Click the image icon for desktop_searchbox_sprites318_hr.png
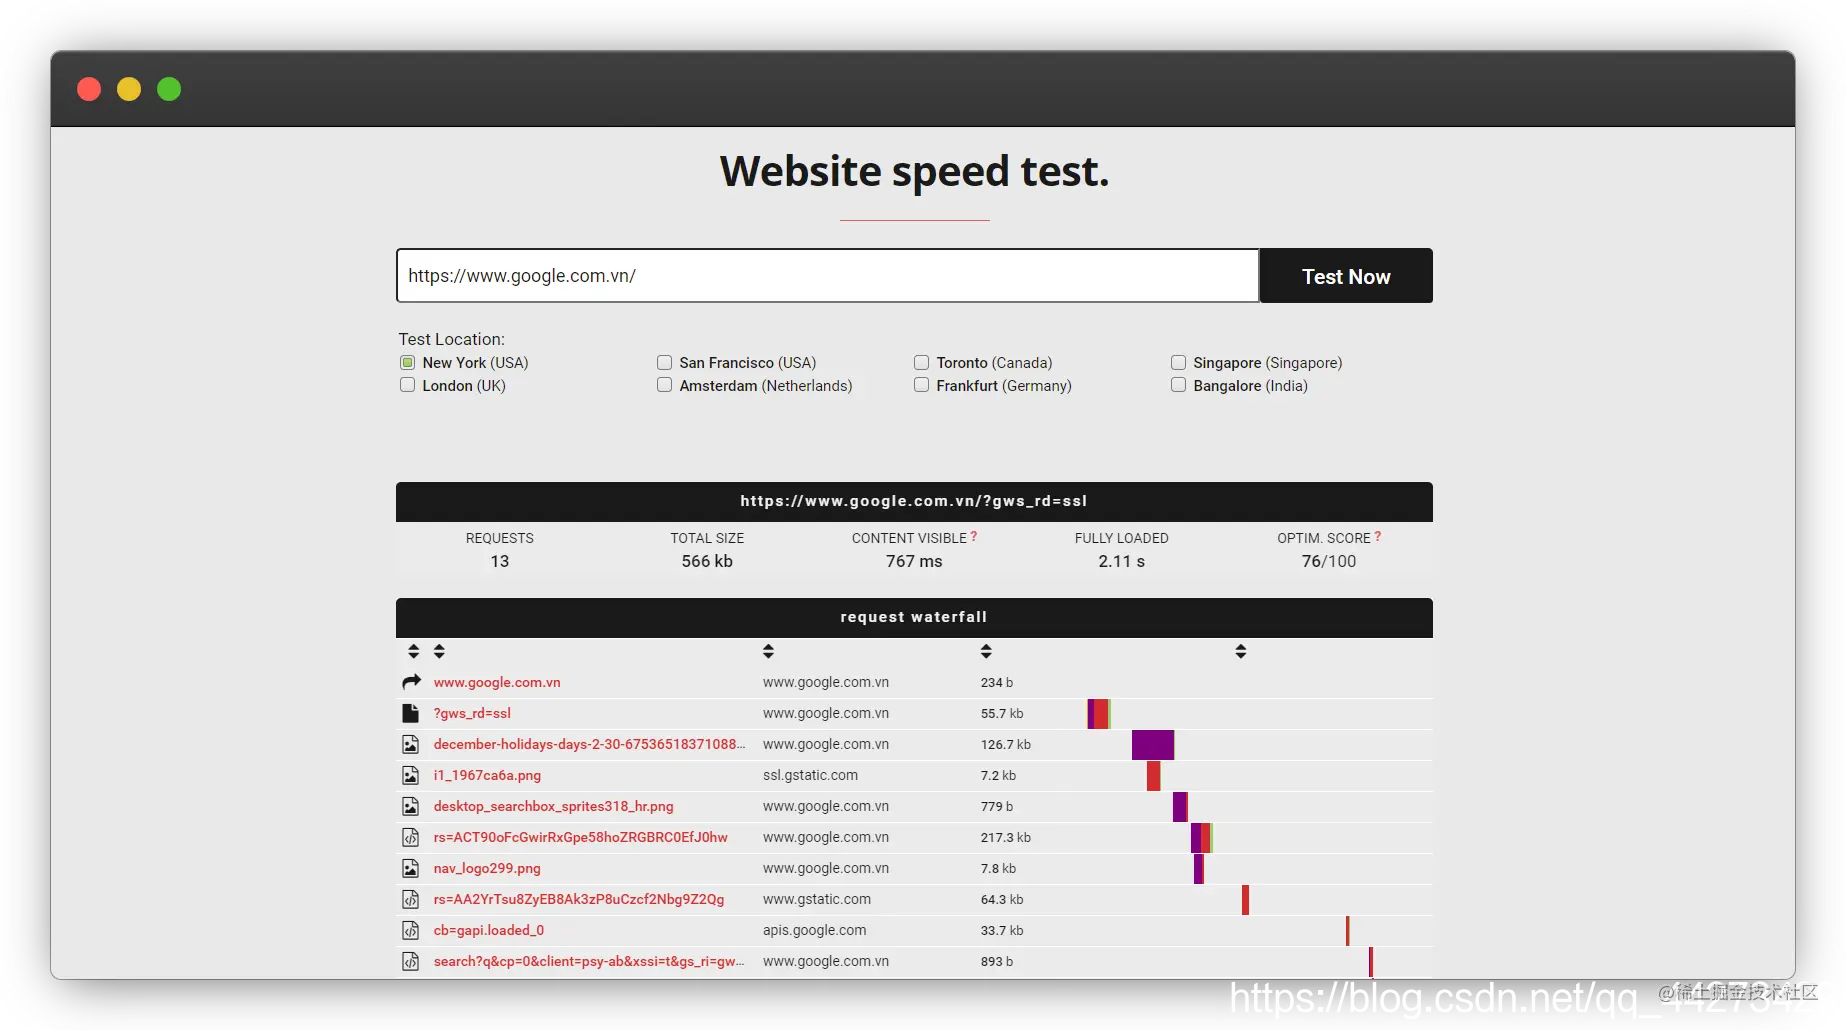Viewport: 1846px width, 1030px height. (x=410, y=806)
